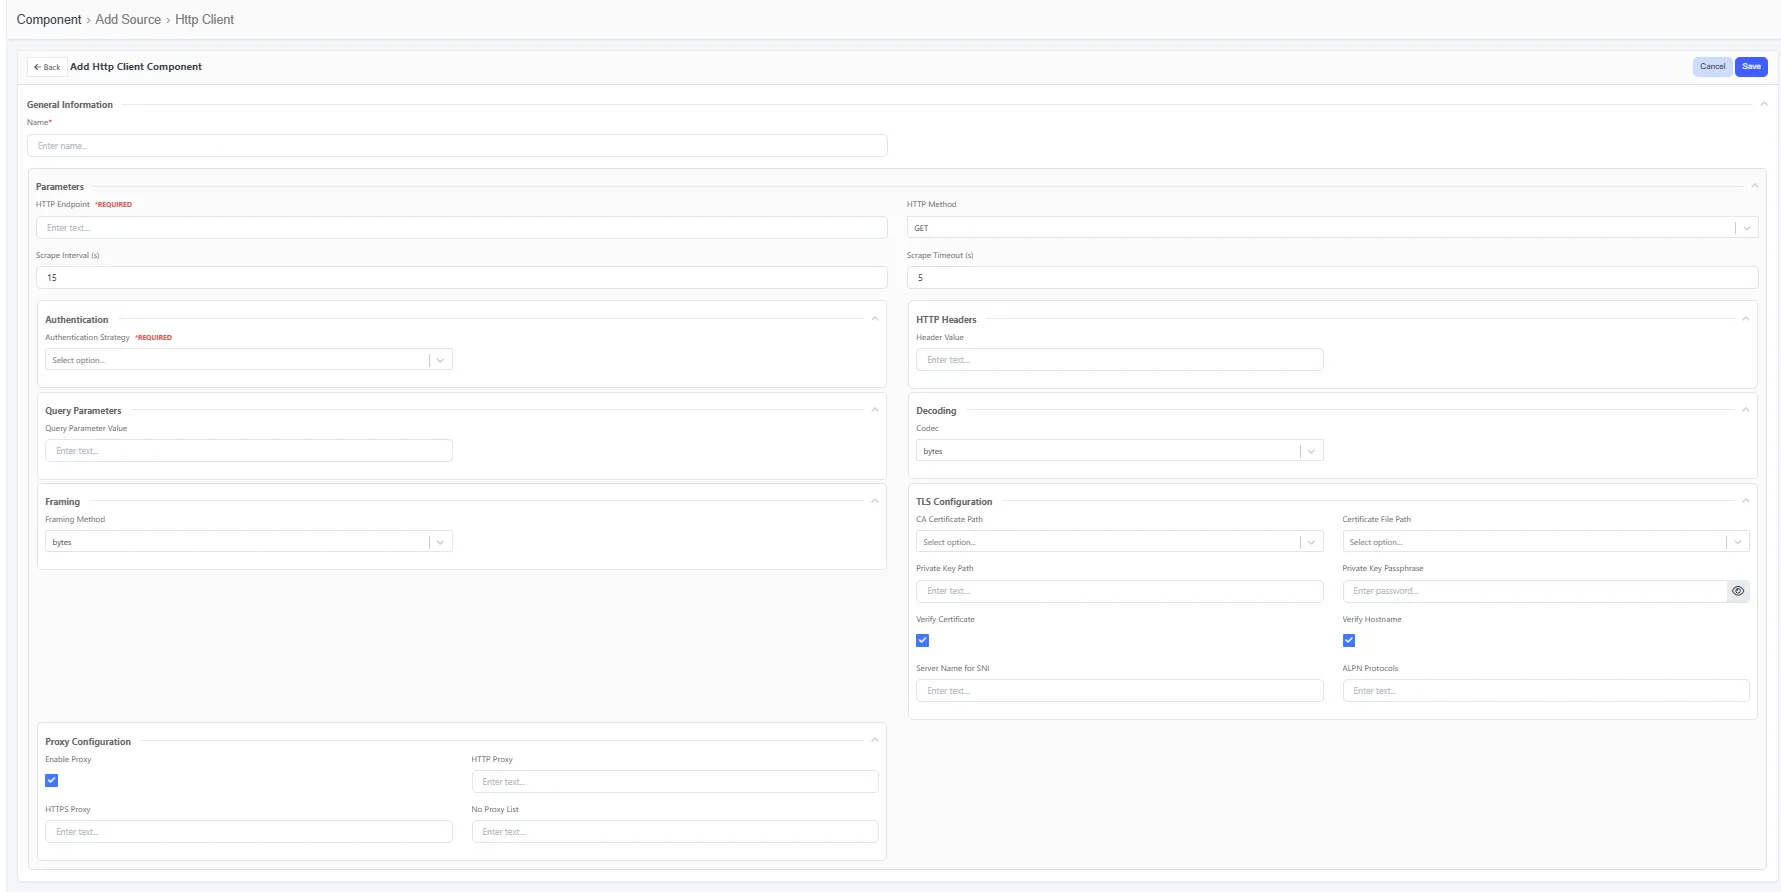Open the Component breadcrumb link
The height and width of the screenshot is (892, 1781).
pyautogui.click(x=49, y=20)
